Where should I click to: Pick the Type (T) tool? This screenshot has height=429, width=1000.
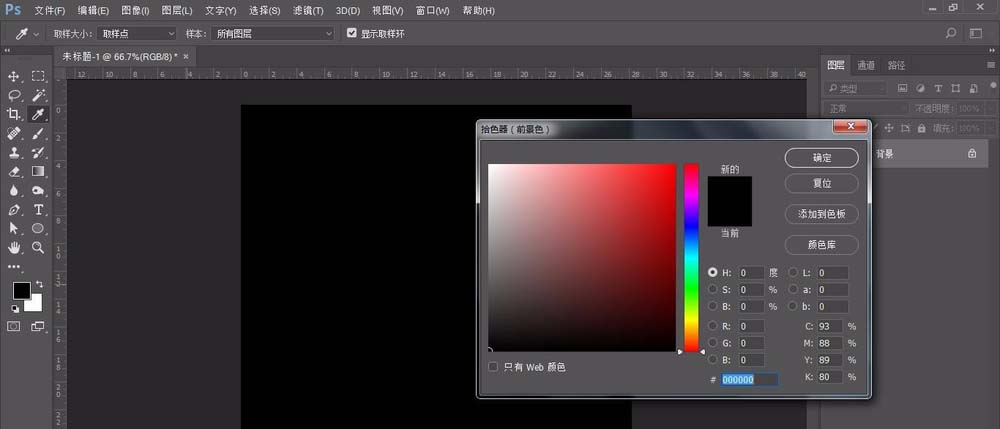(x=38, y=210)
